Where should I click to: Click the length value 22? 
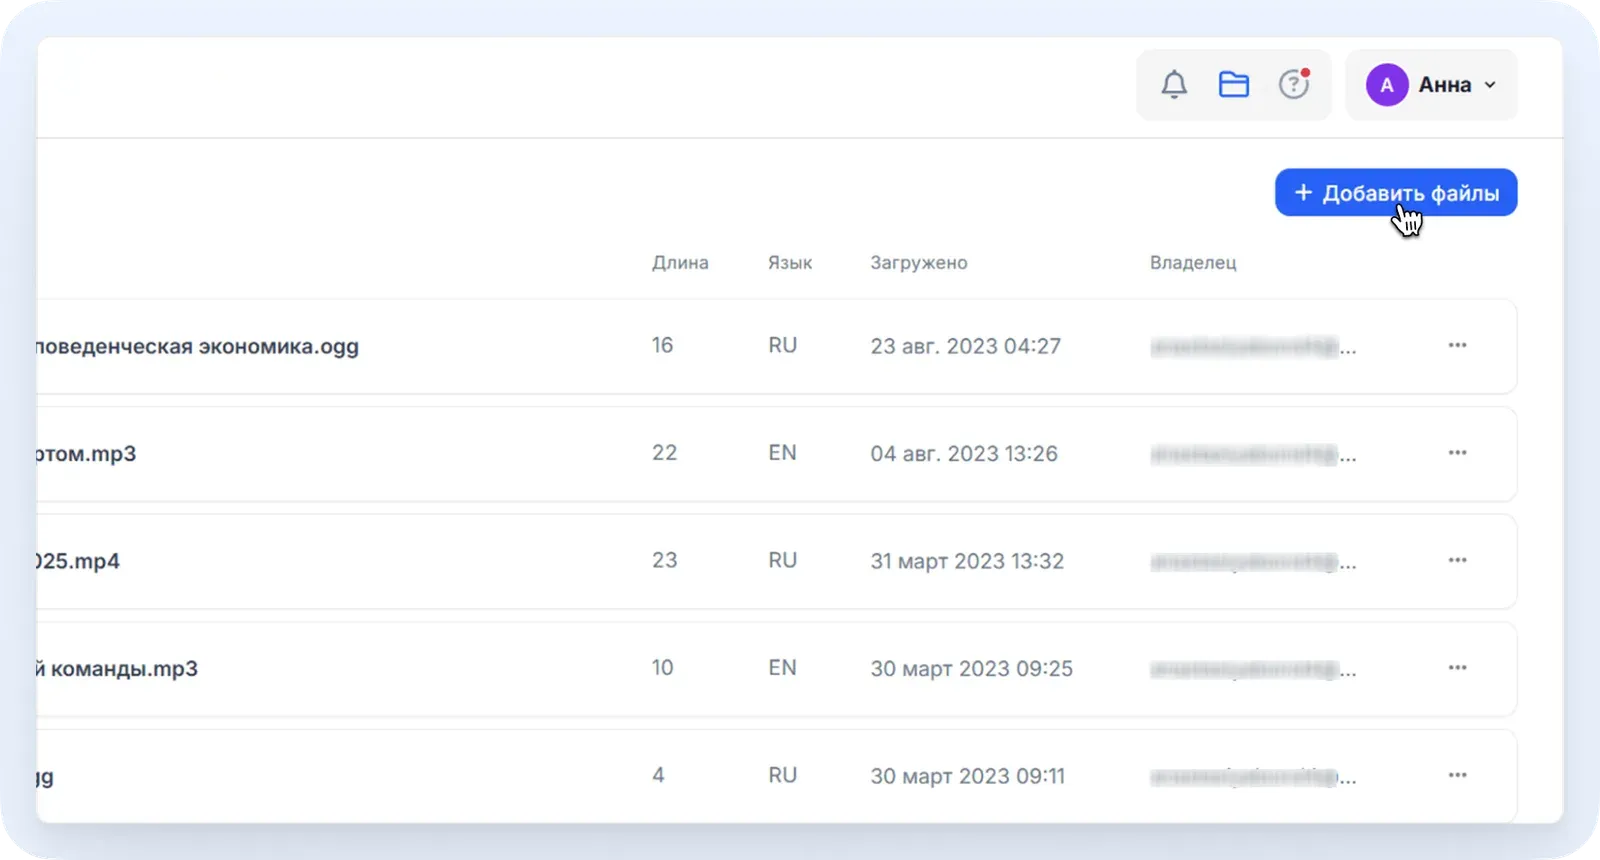tap(664, 453)
